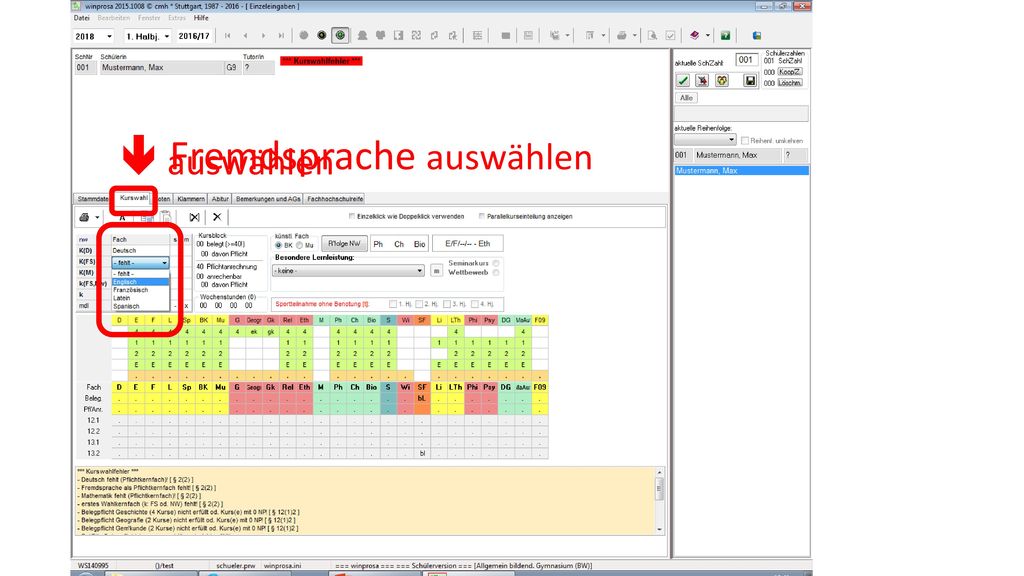The height and width of the screenshot is (576, 1024).
Task: Click the Löschn. button
Action: point(790,83)
